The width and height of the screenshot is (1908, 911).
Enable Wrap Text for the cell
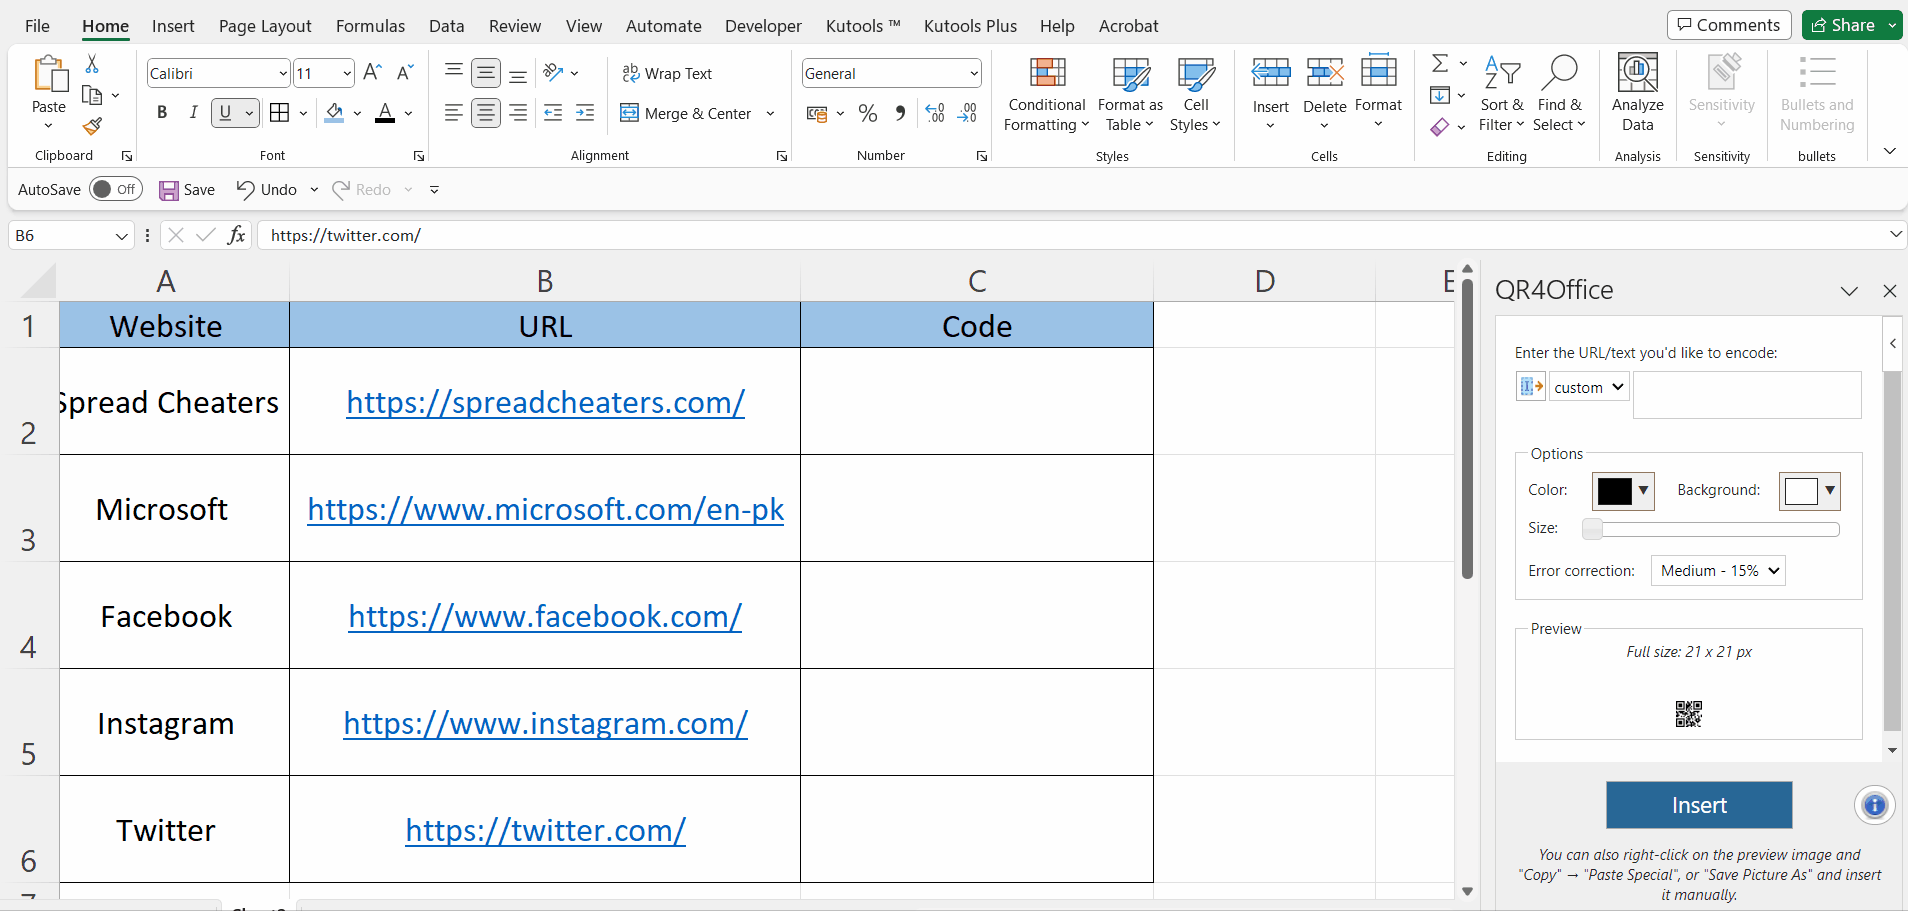(669, 72)
